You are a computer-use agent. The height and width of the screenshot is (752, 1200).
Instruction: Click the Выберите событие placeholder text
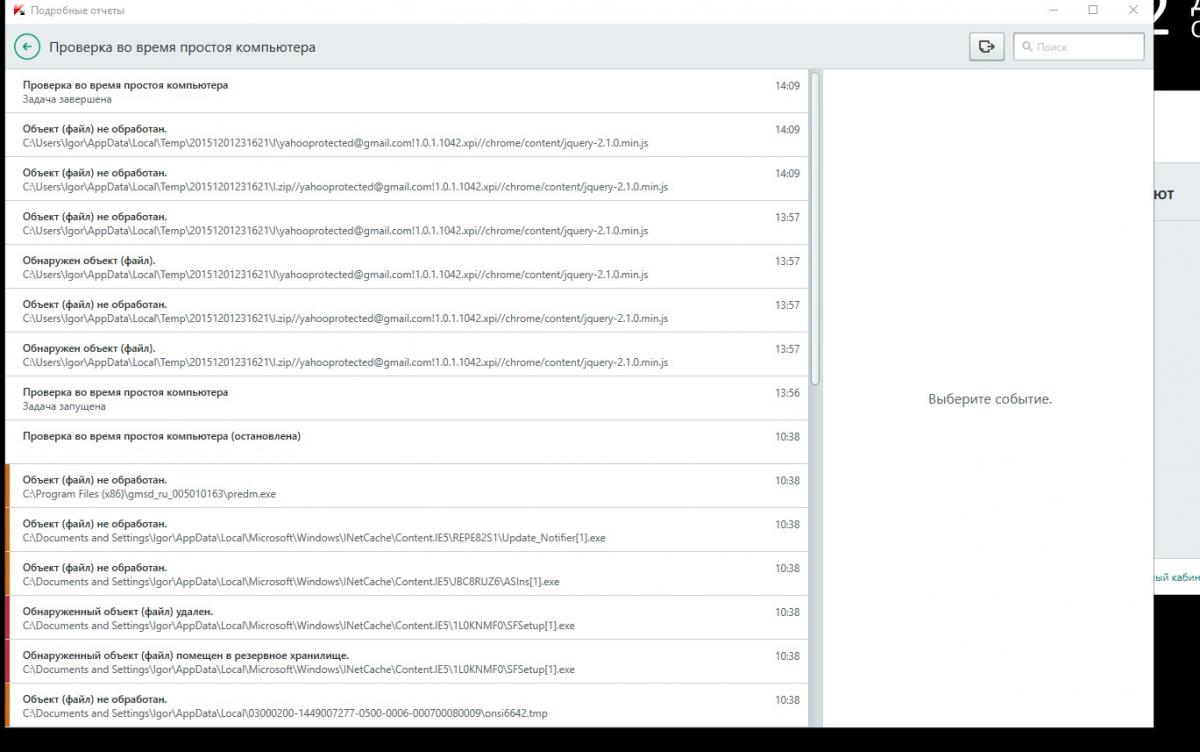(x=990, y=399)
